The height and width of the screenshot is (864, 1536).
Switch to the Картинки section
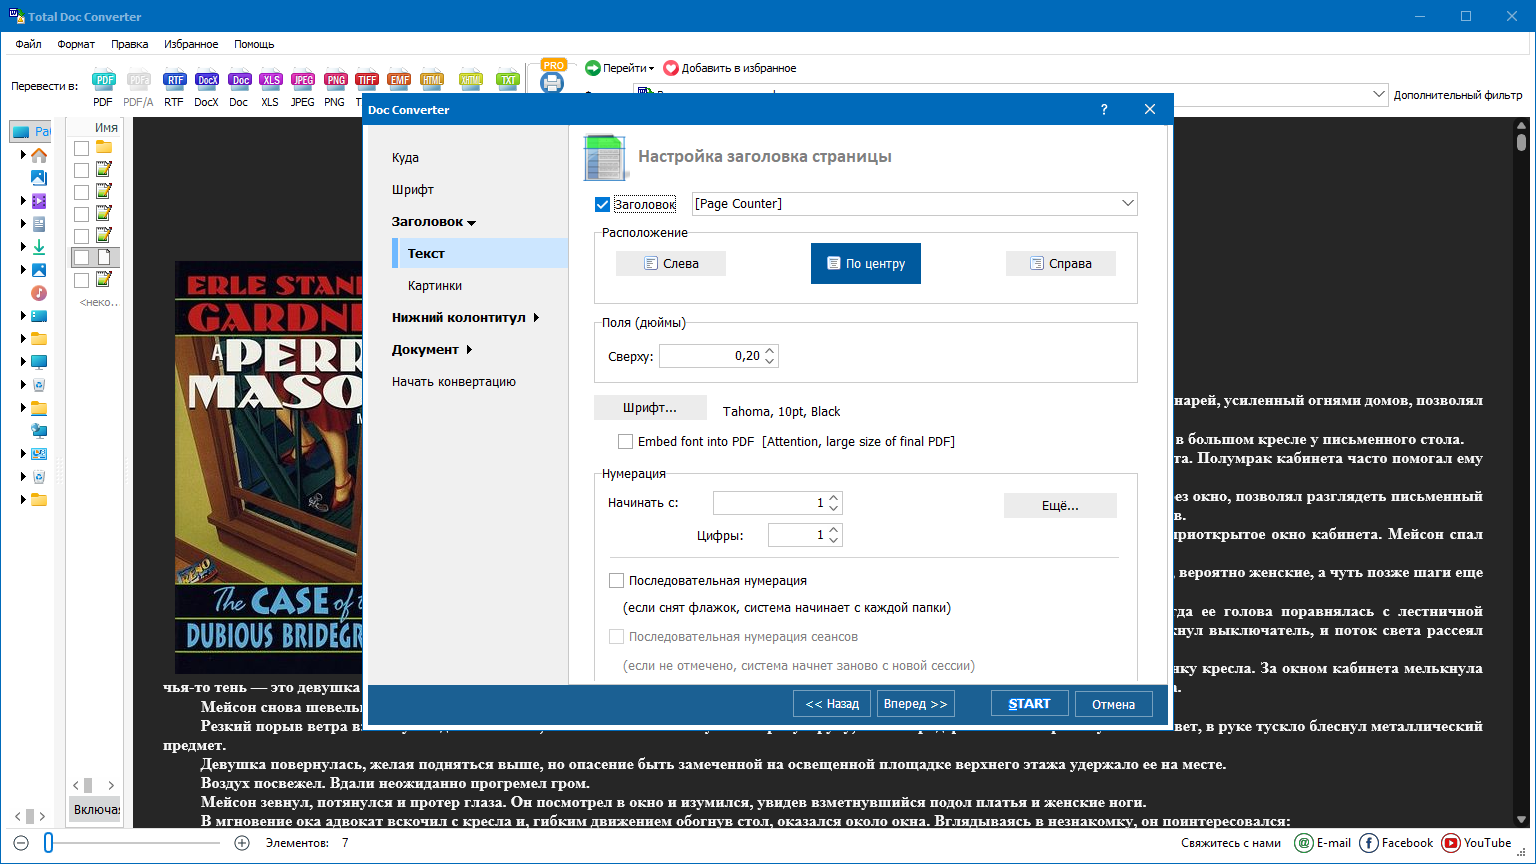[x=434, y=286]
